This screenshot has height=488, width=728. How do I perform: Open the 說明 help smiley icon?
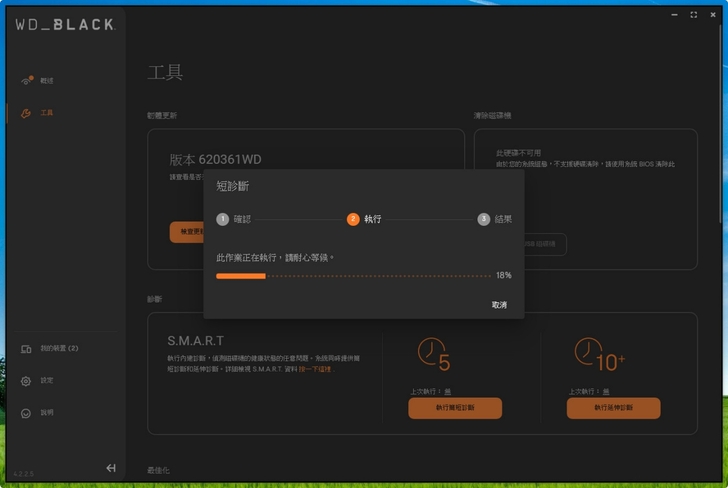[26, 413]
